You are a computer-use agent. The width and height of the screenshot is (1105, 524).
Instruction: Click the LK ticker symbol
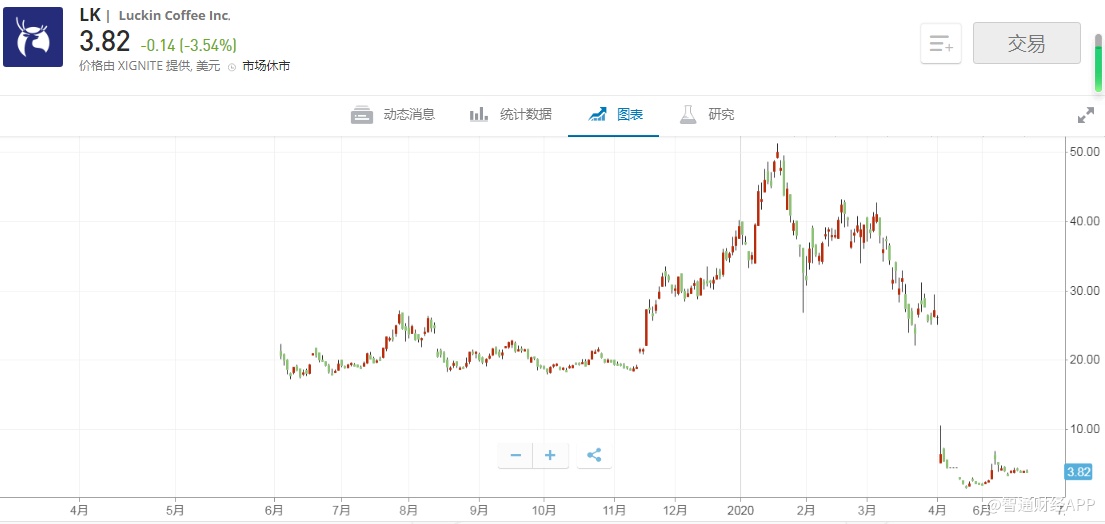click(90, 15)
